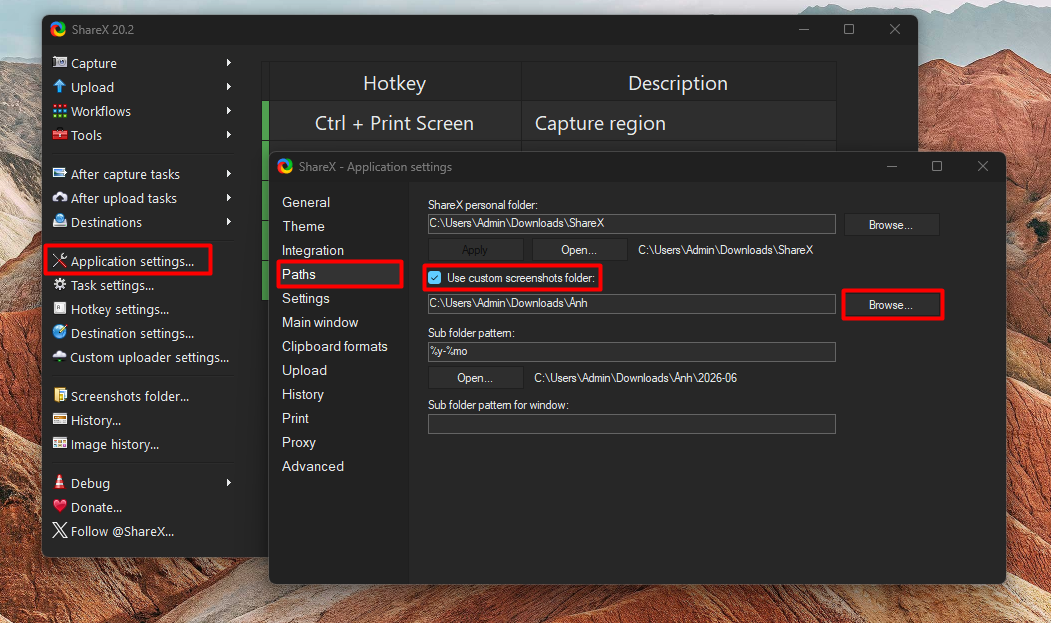Open the Upload tab in Application settings

(304, 370)
